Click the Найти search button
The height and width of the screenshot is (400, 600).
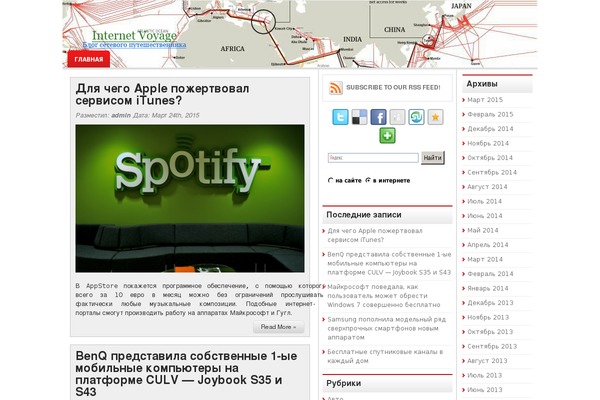(433, 158)
